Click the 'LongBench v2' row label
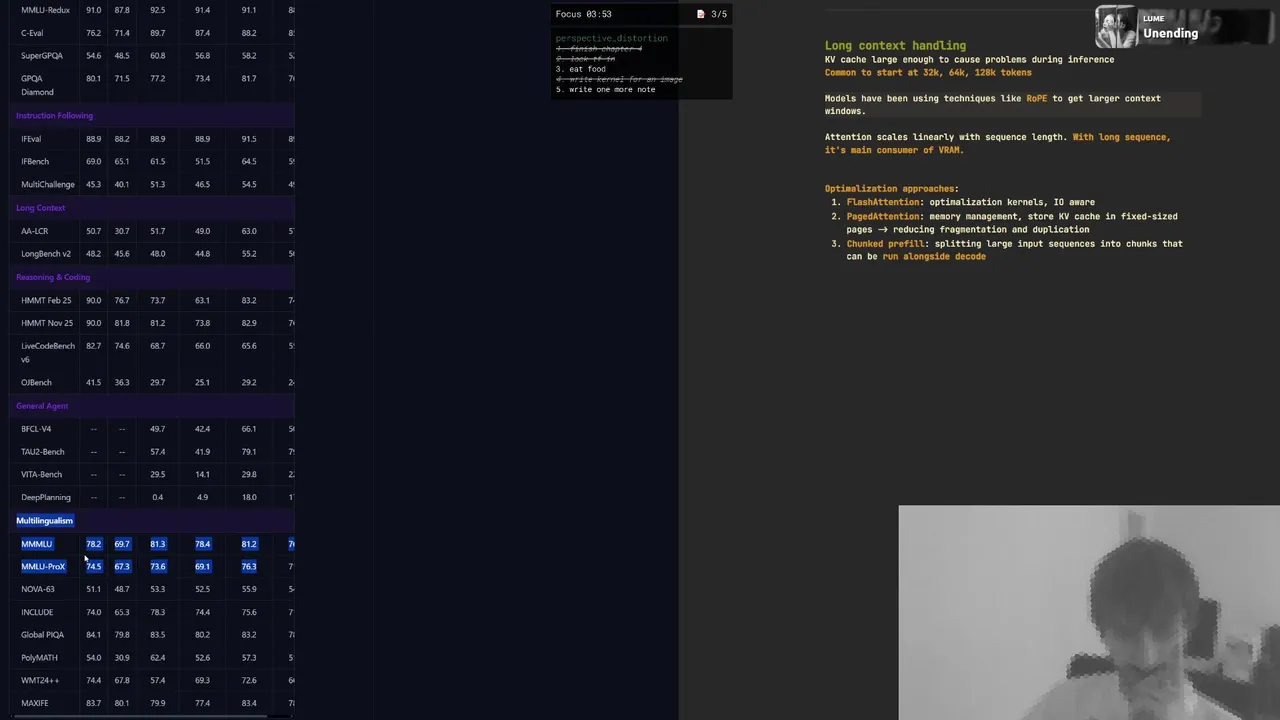Viewport: 1280px width, 720px height. (46, 254)
